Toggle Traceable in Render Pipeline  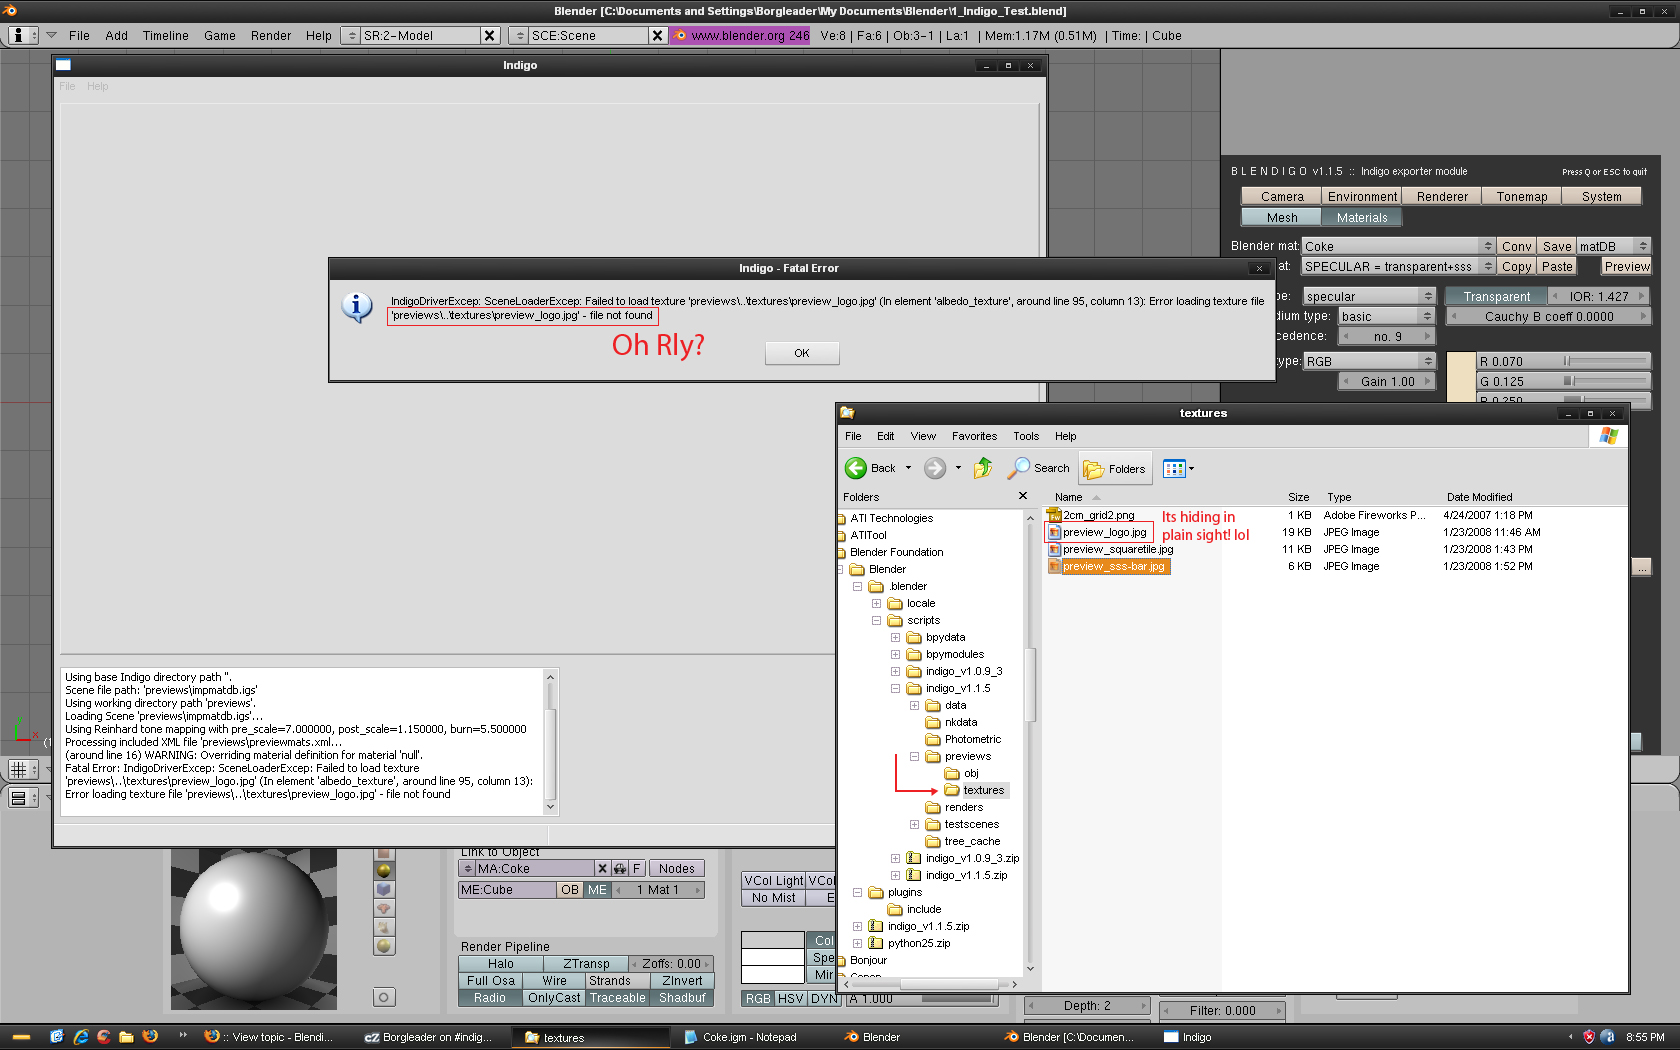618,998
